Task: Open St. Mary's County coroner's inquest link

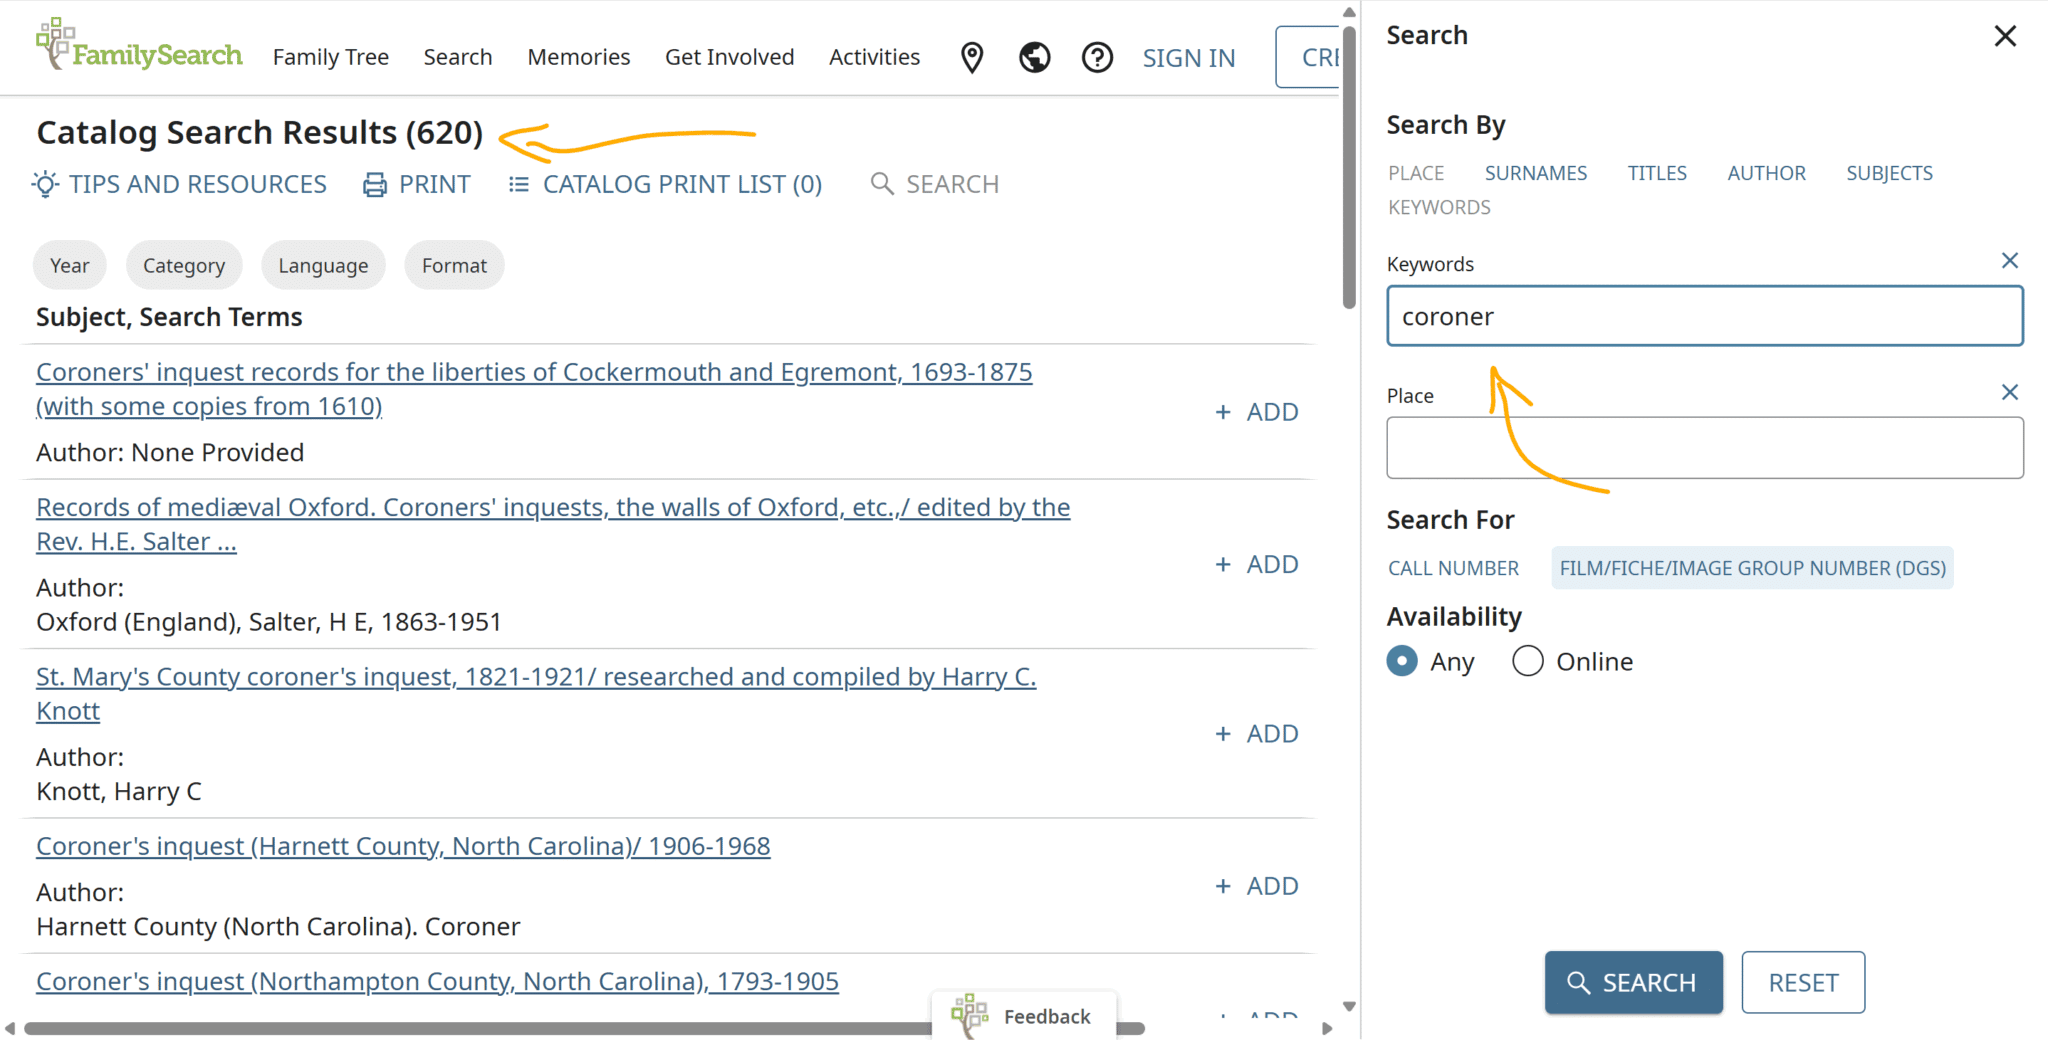Action: tap(535, 677)
